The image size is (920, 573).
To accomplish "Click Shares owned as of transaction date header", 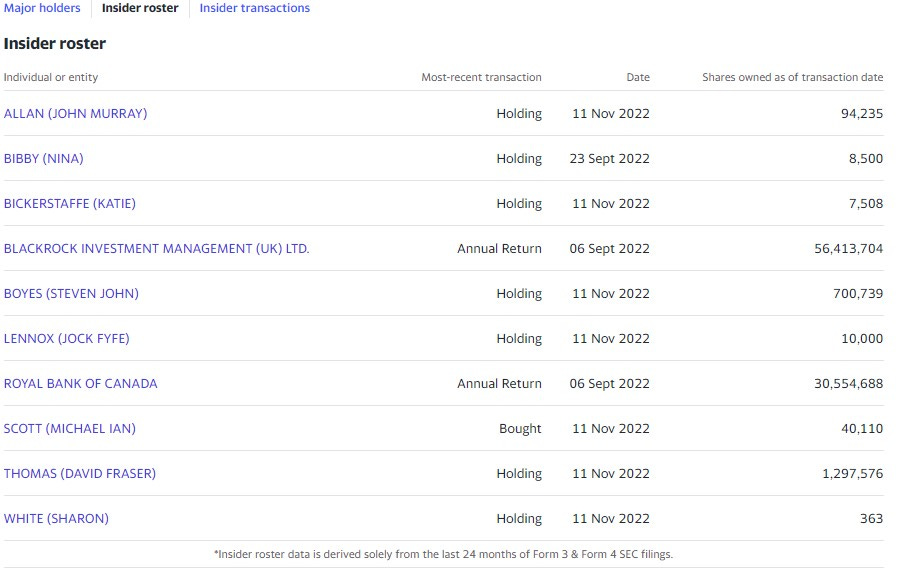I will [x=793, y=77].
